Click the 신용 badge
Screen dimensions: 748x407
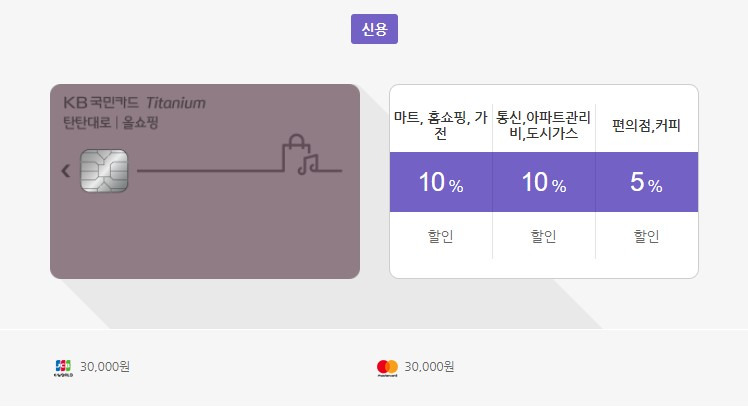(x=374, y=29)
